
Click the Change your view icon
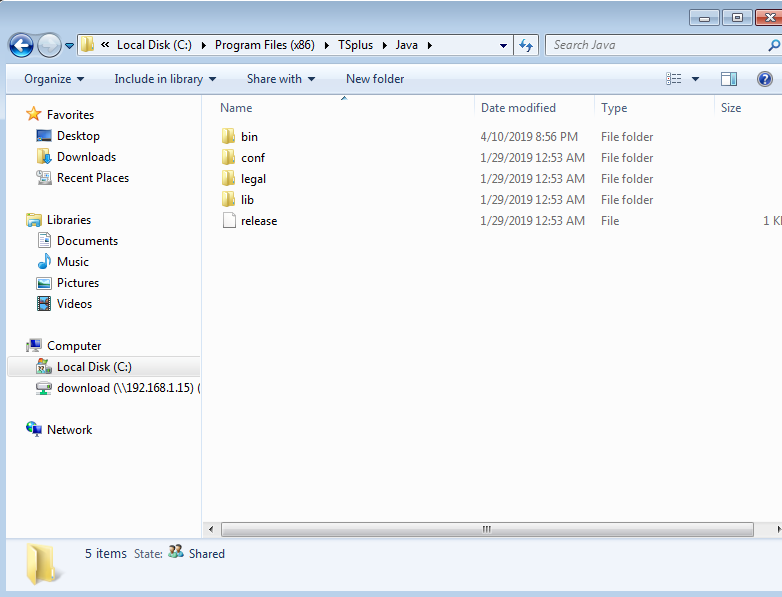point(675,79)
